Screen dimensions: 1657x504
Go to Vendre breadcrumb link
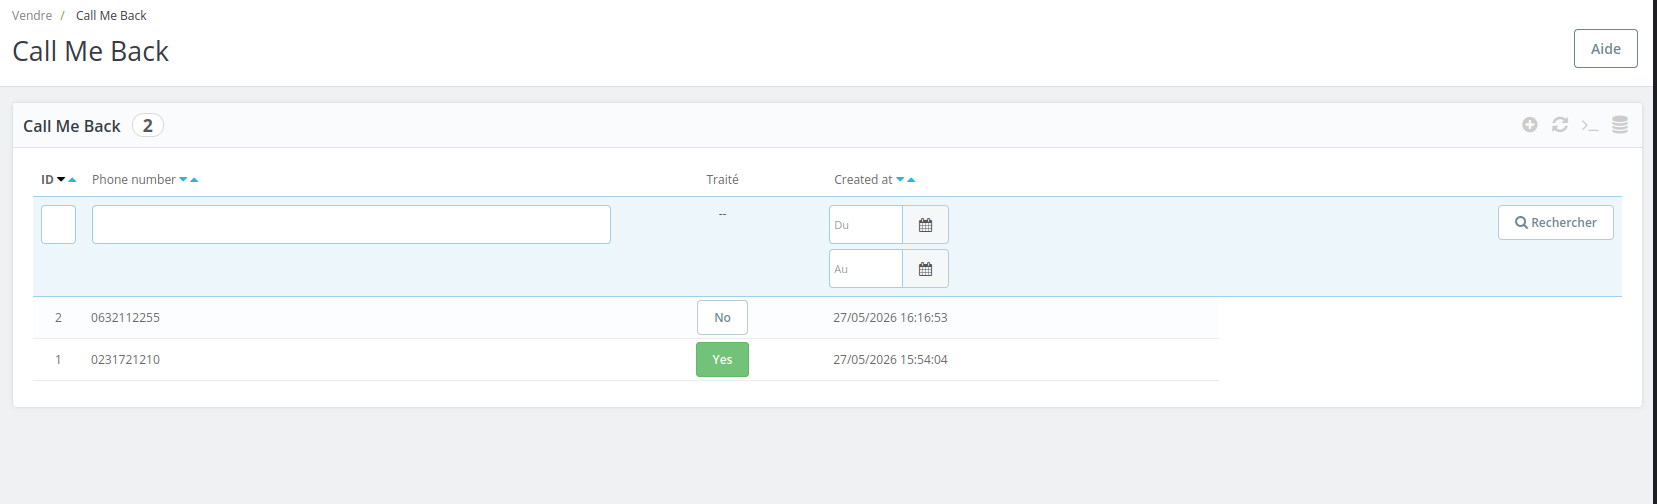point(32,16)
